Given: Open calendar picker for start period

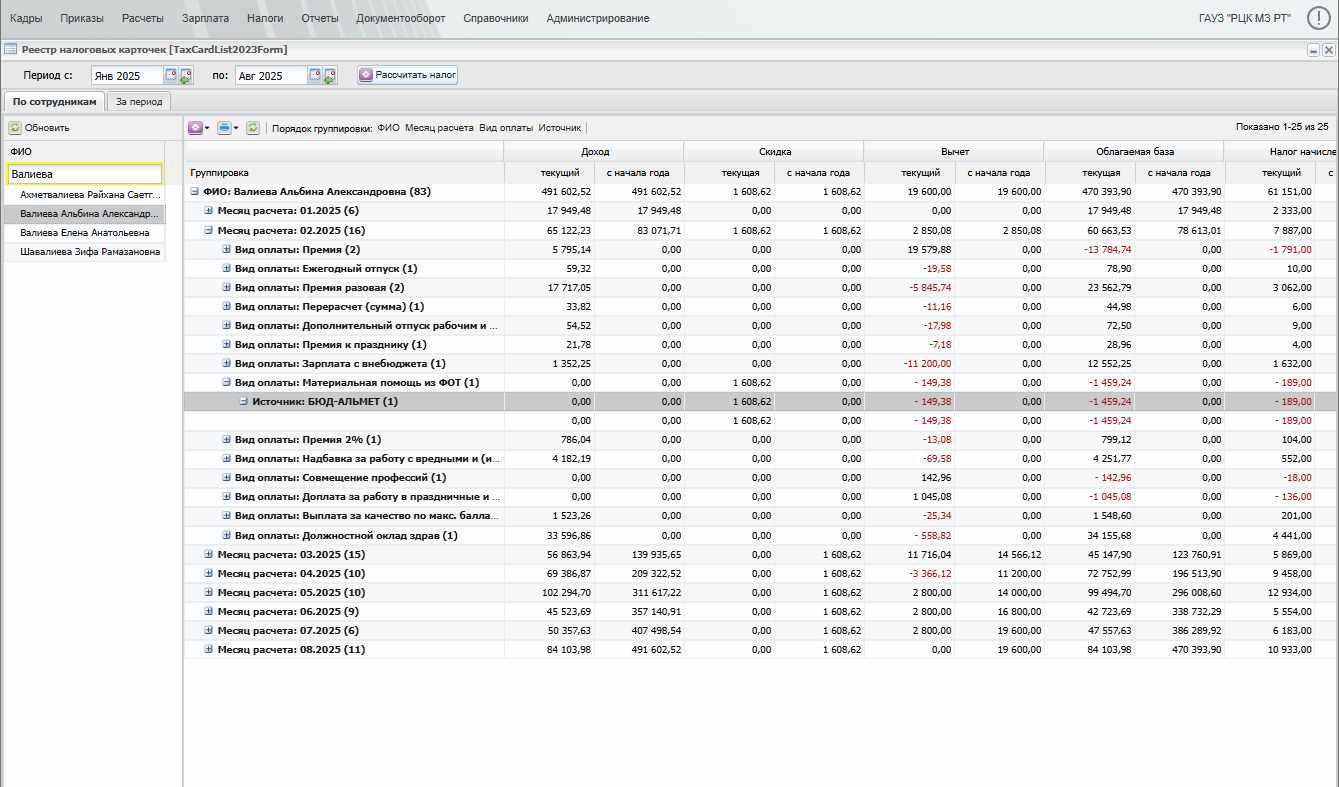Looking at the screenshot, I should pyautogui.click(x=171, y=75).
